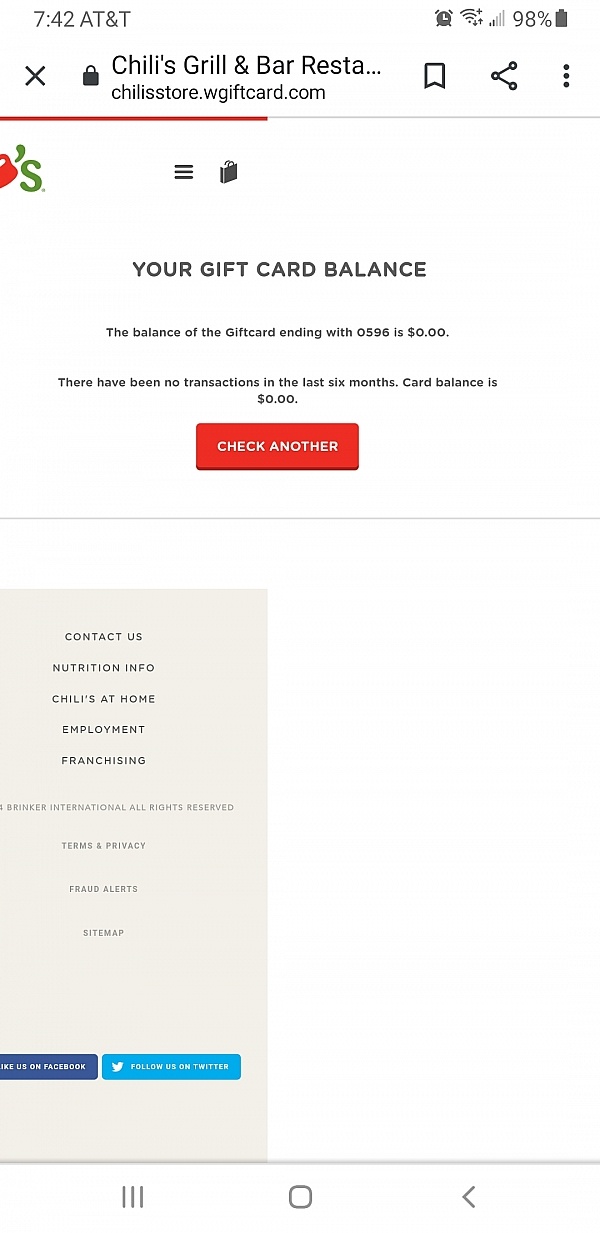Open the shopping bag cart icon
Screen dimensions: 600x1233
(229, 172)
